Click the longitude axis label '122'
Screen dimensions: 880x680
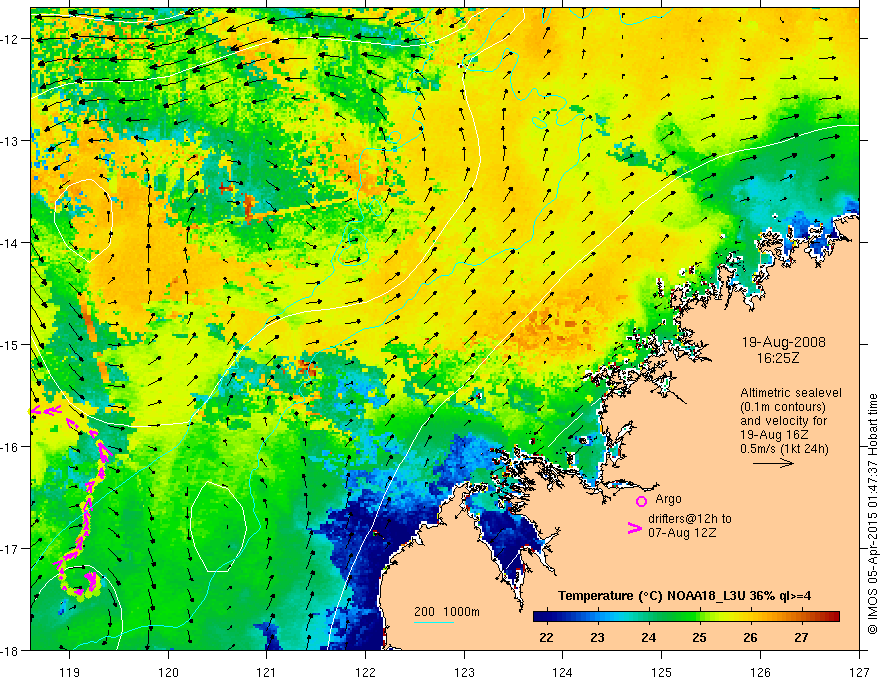(x=365, y=672)
